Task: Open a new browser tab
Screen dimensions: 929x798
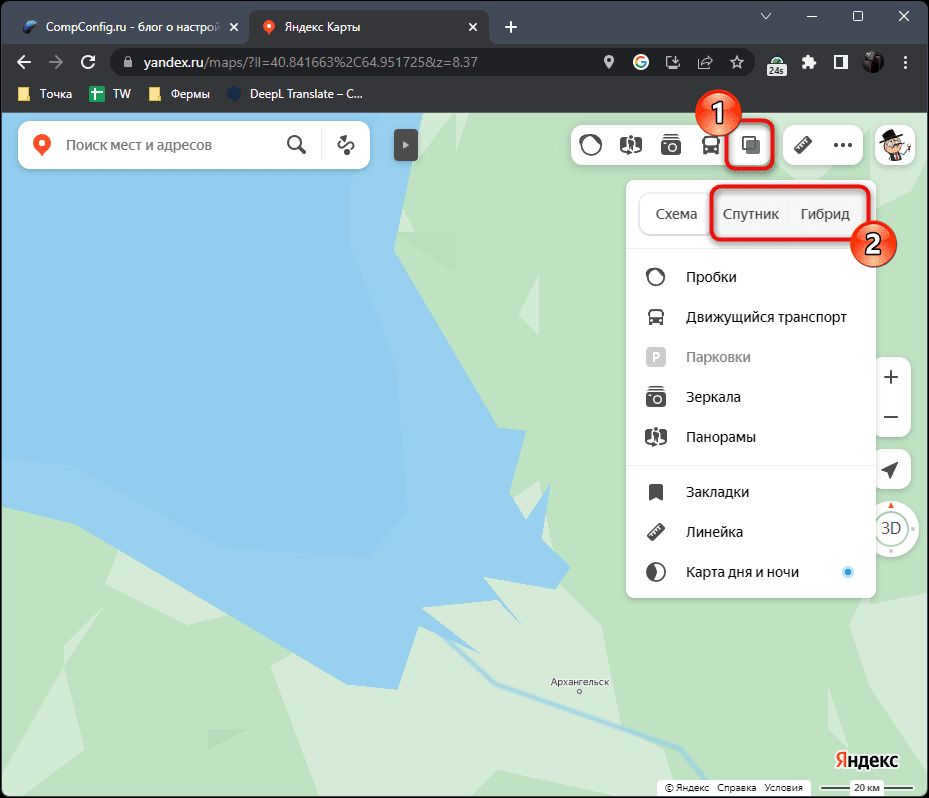Action: (x=511, y=27)
